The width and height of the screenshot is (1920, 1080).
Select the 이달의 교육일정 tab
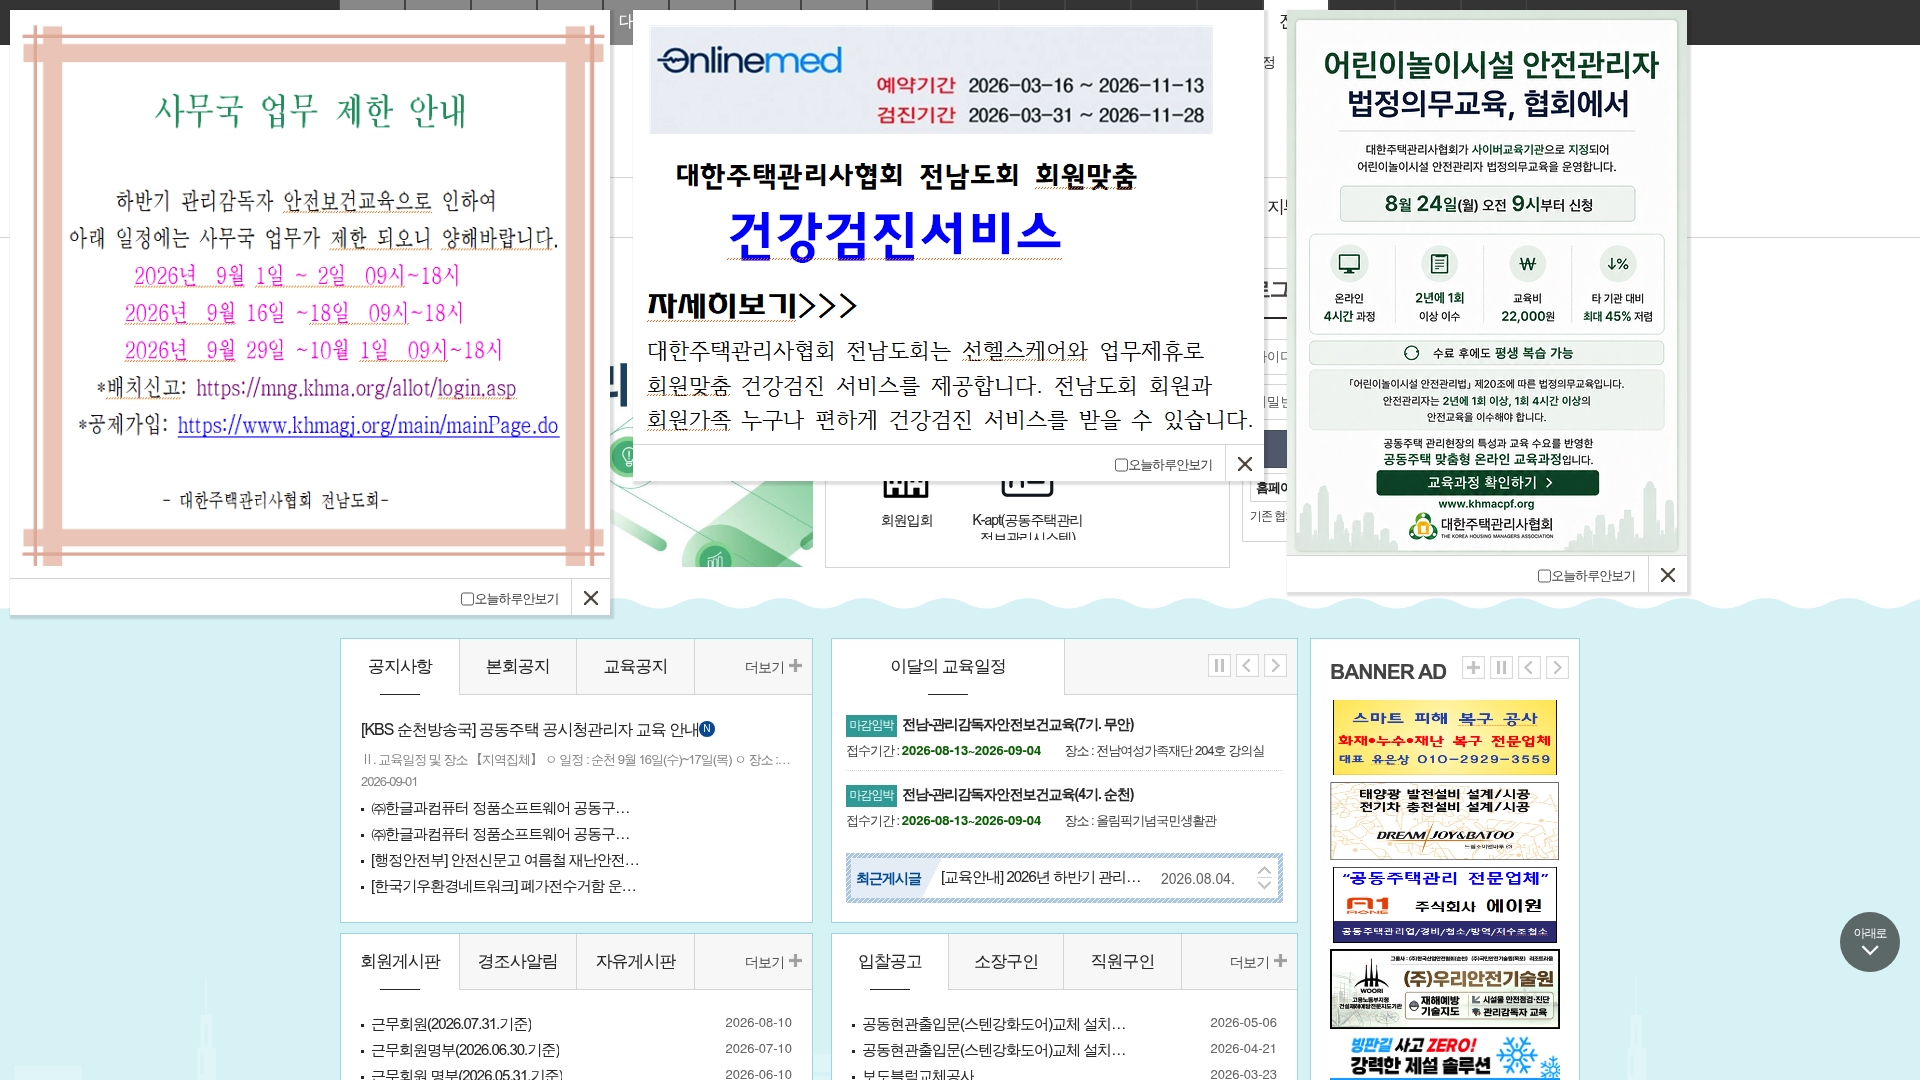(x=948, y=667)
